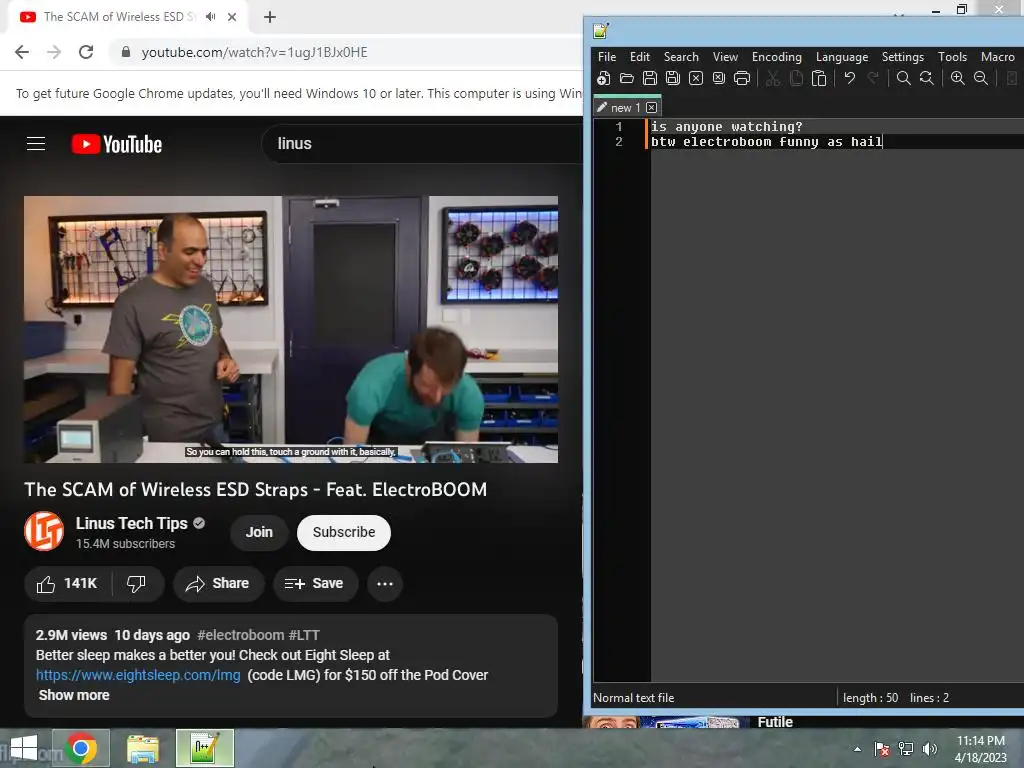
Task: Open the Linus Tech Tips channel name
Action: coord(131,524)
